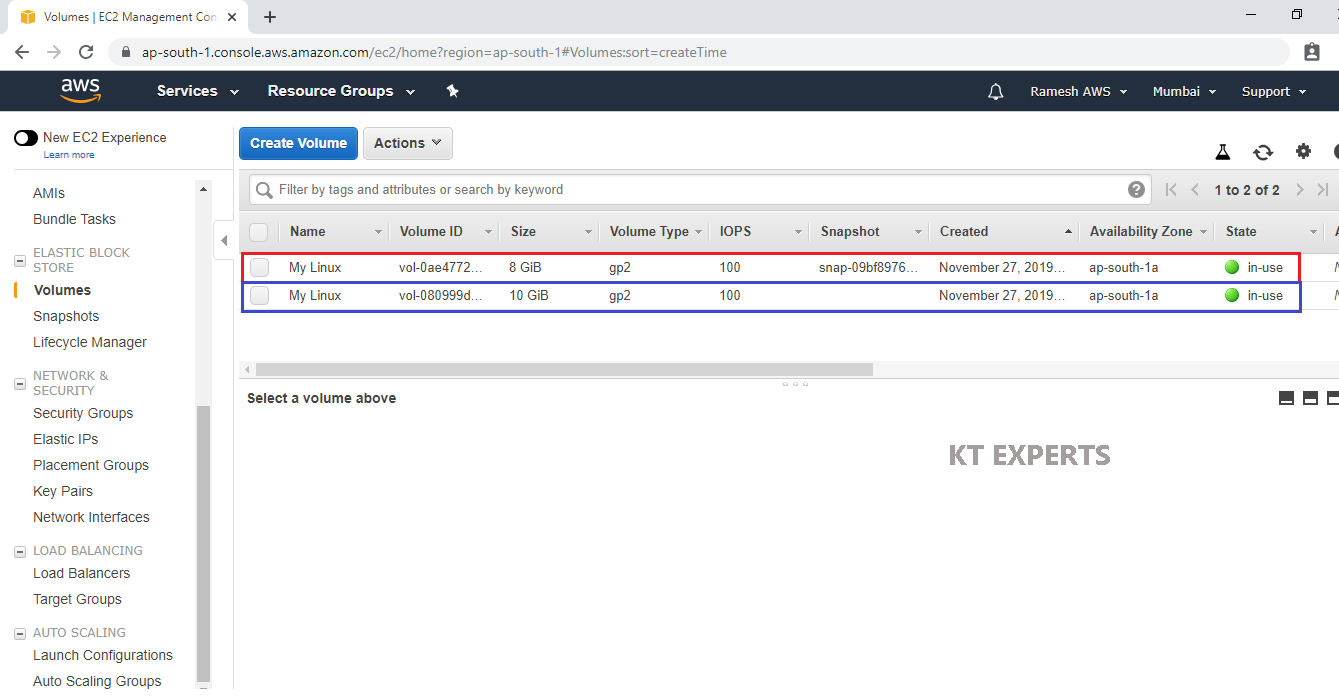Image resolution: width=1339 pixels, height=696 pixels.
Task: Collapse the left navigation sidebar arrow
Action: click(224, 240)
